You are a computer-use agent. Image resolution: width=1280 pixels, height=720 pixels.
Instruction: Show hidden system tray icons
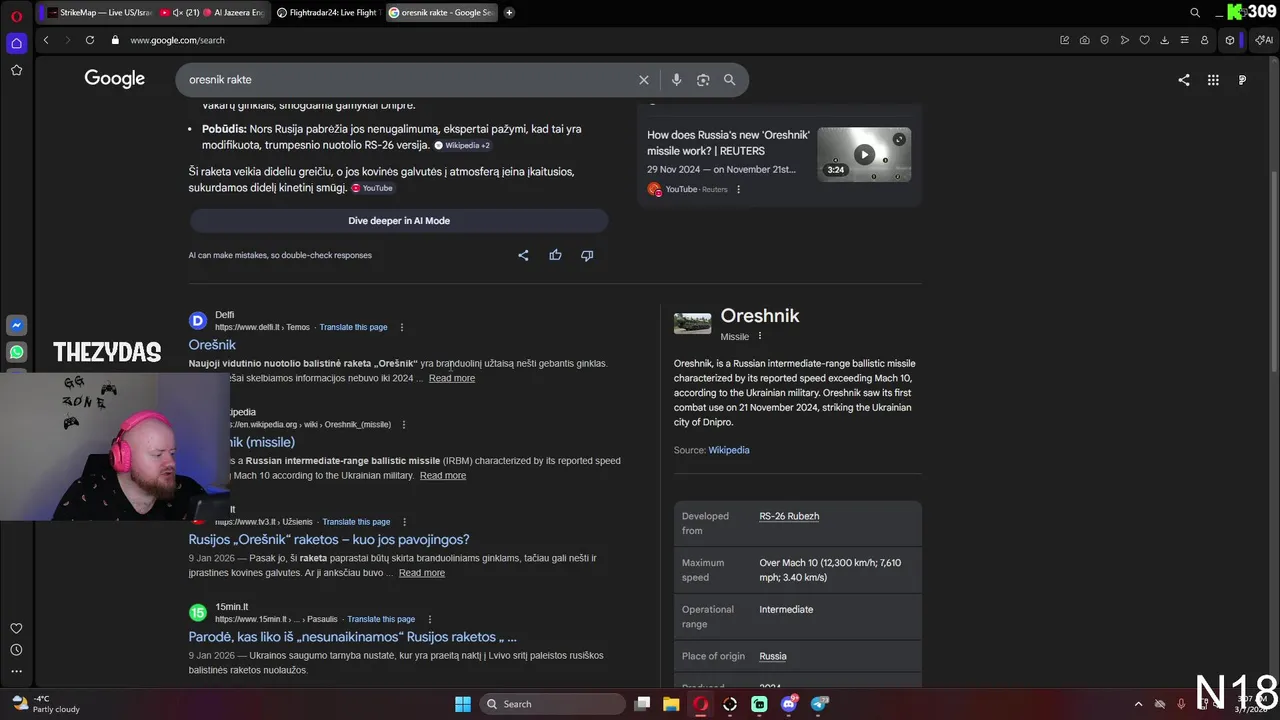(1138, 704)
